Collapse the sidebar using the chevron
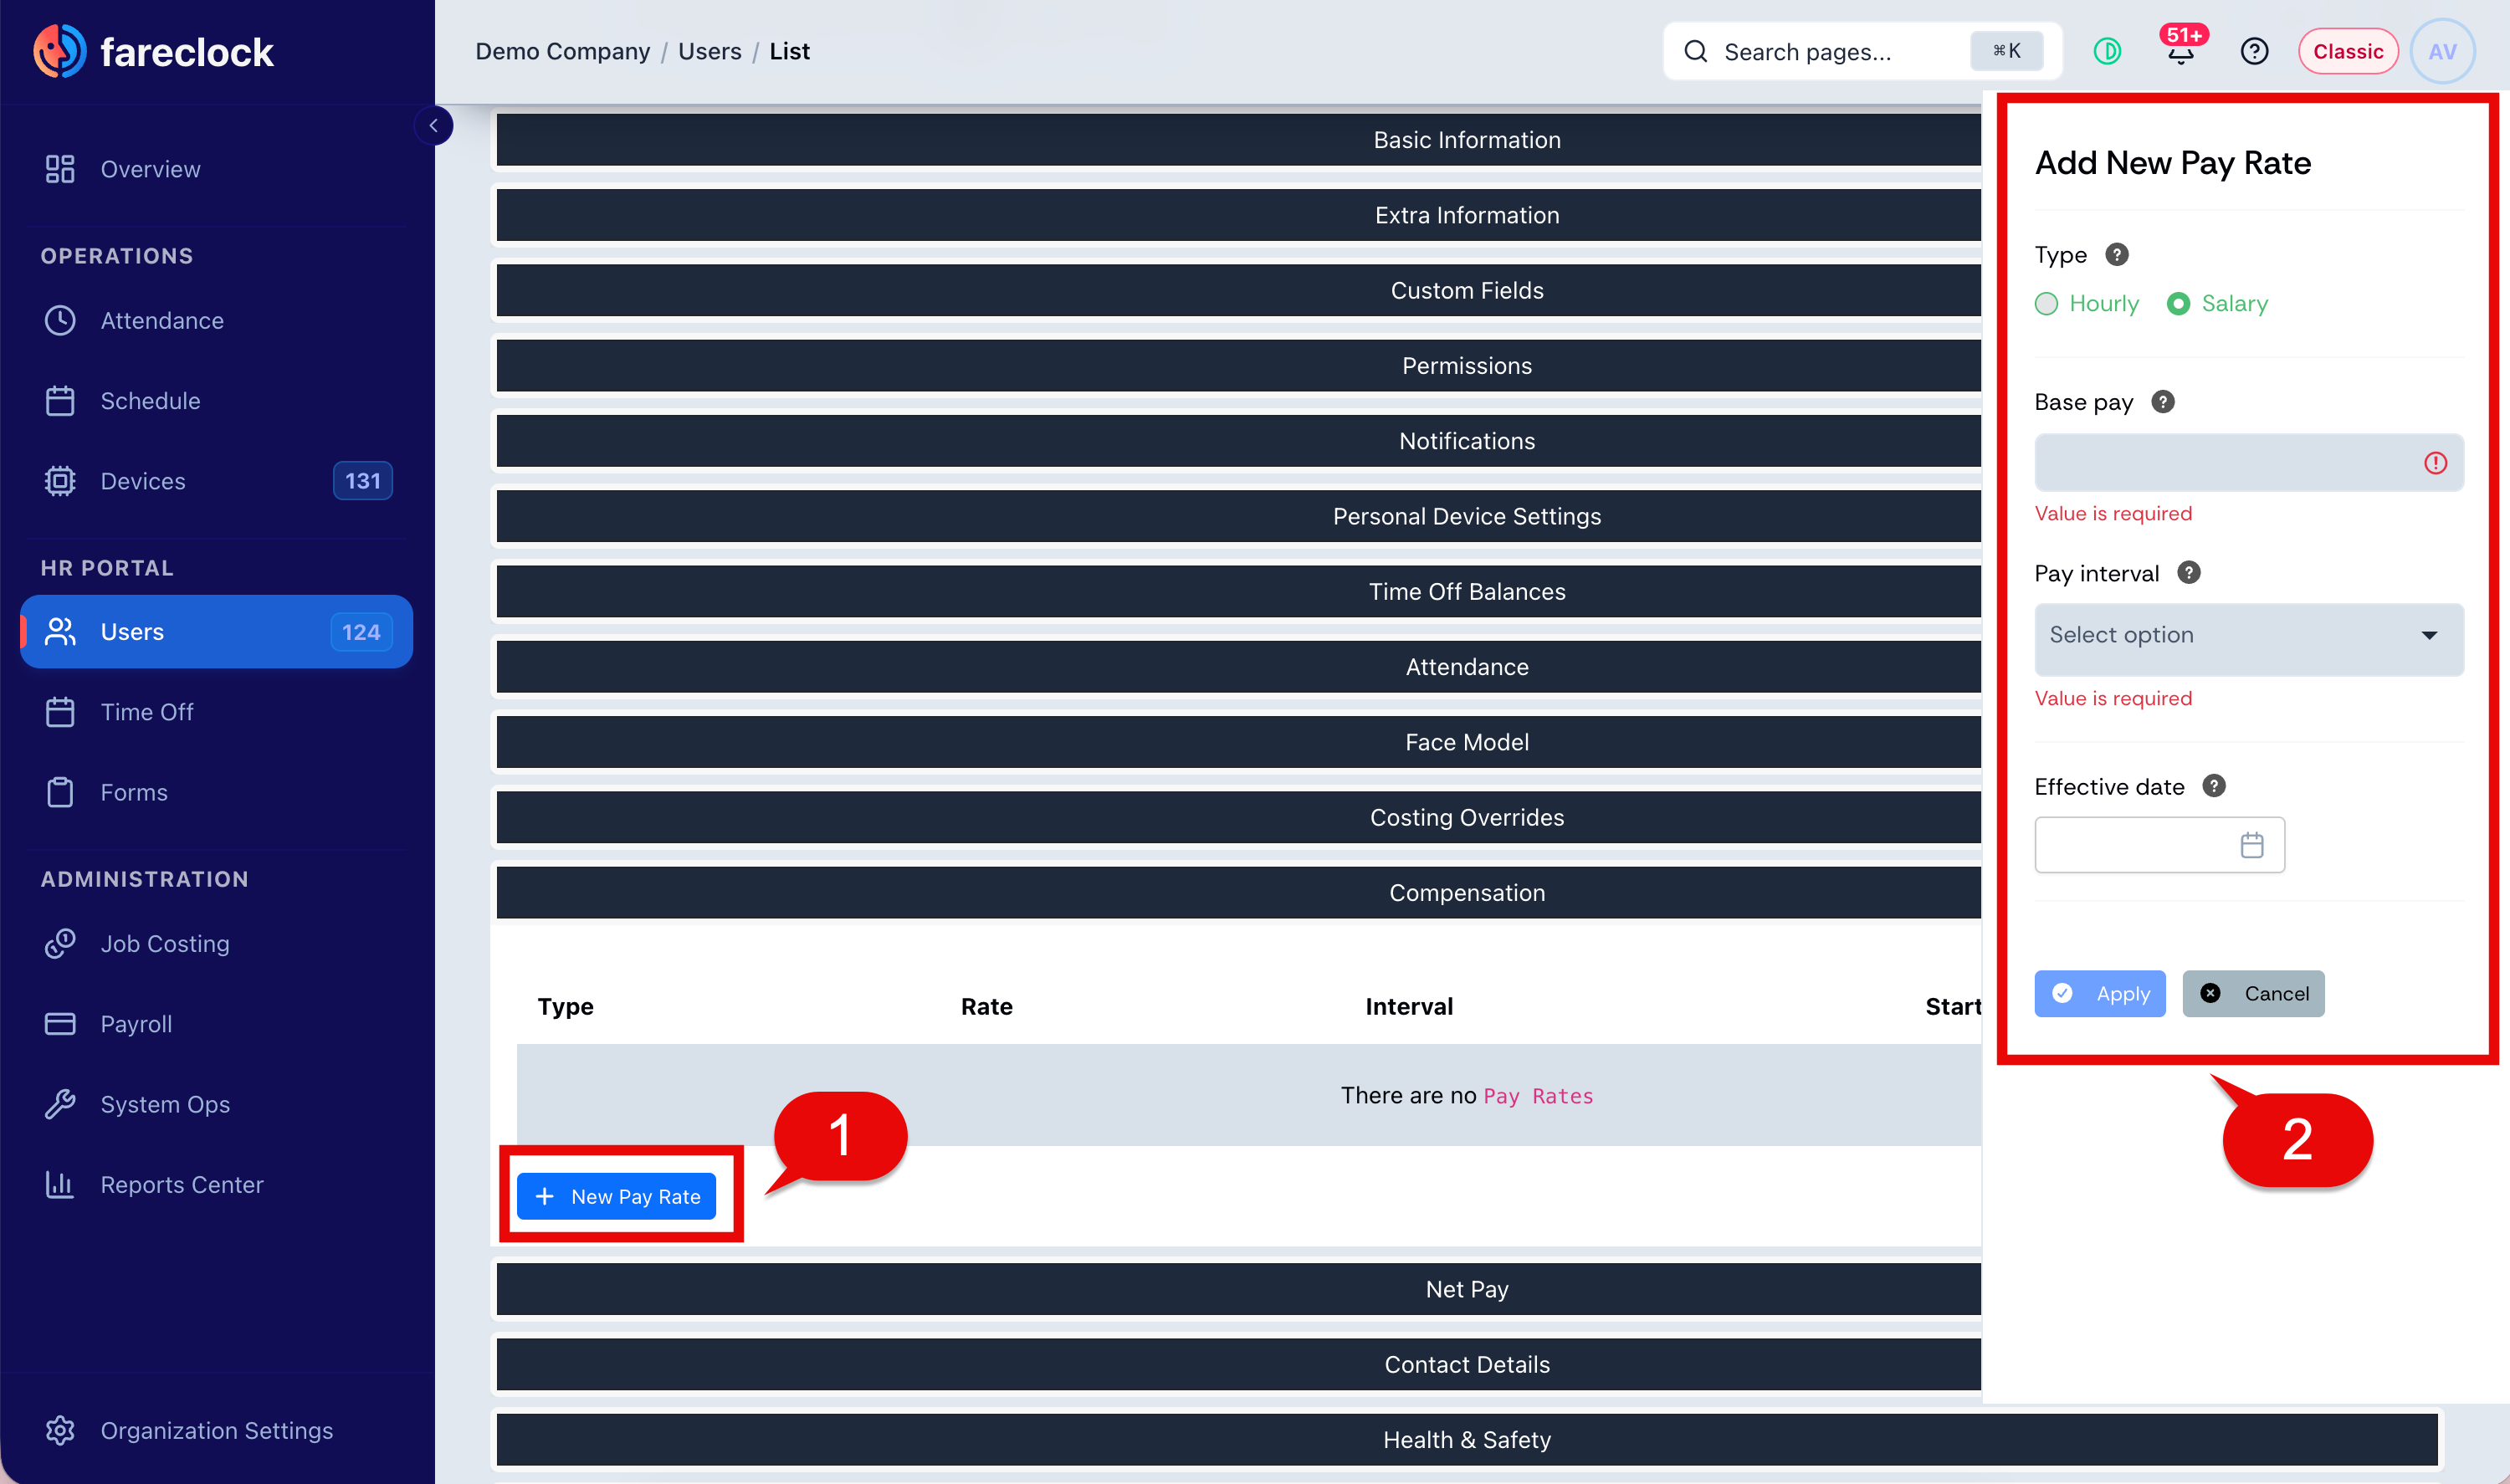This screenshot has width=2510, height=1484. [434, 126]
